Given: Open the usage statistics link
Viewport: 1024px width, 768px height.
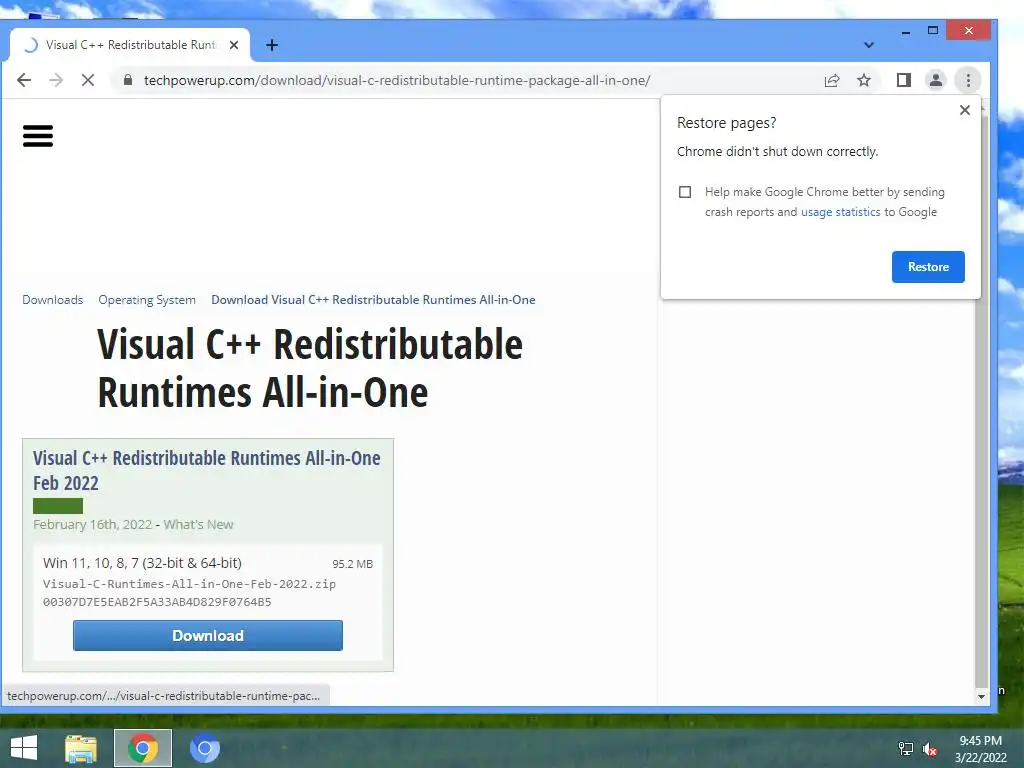Looking at the screenshot, I should (x=840, y=212).
